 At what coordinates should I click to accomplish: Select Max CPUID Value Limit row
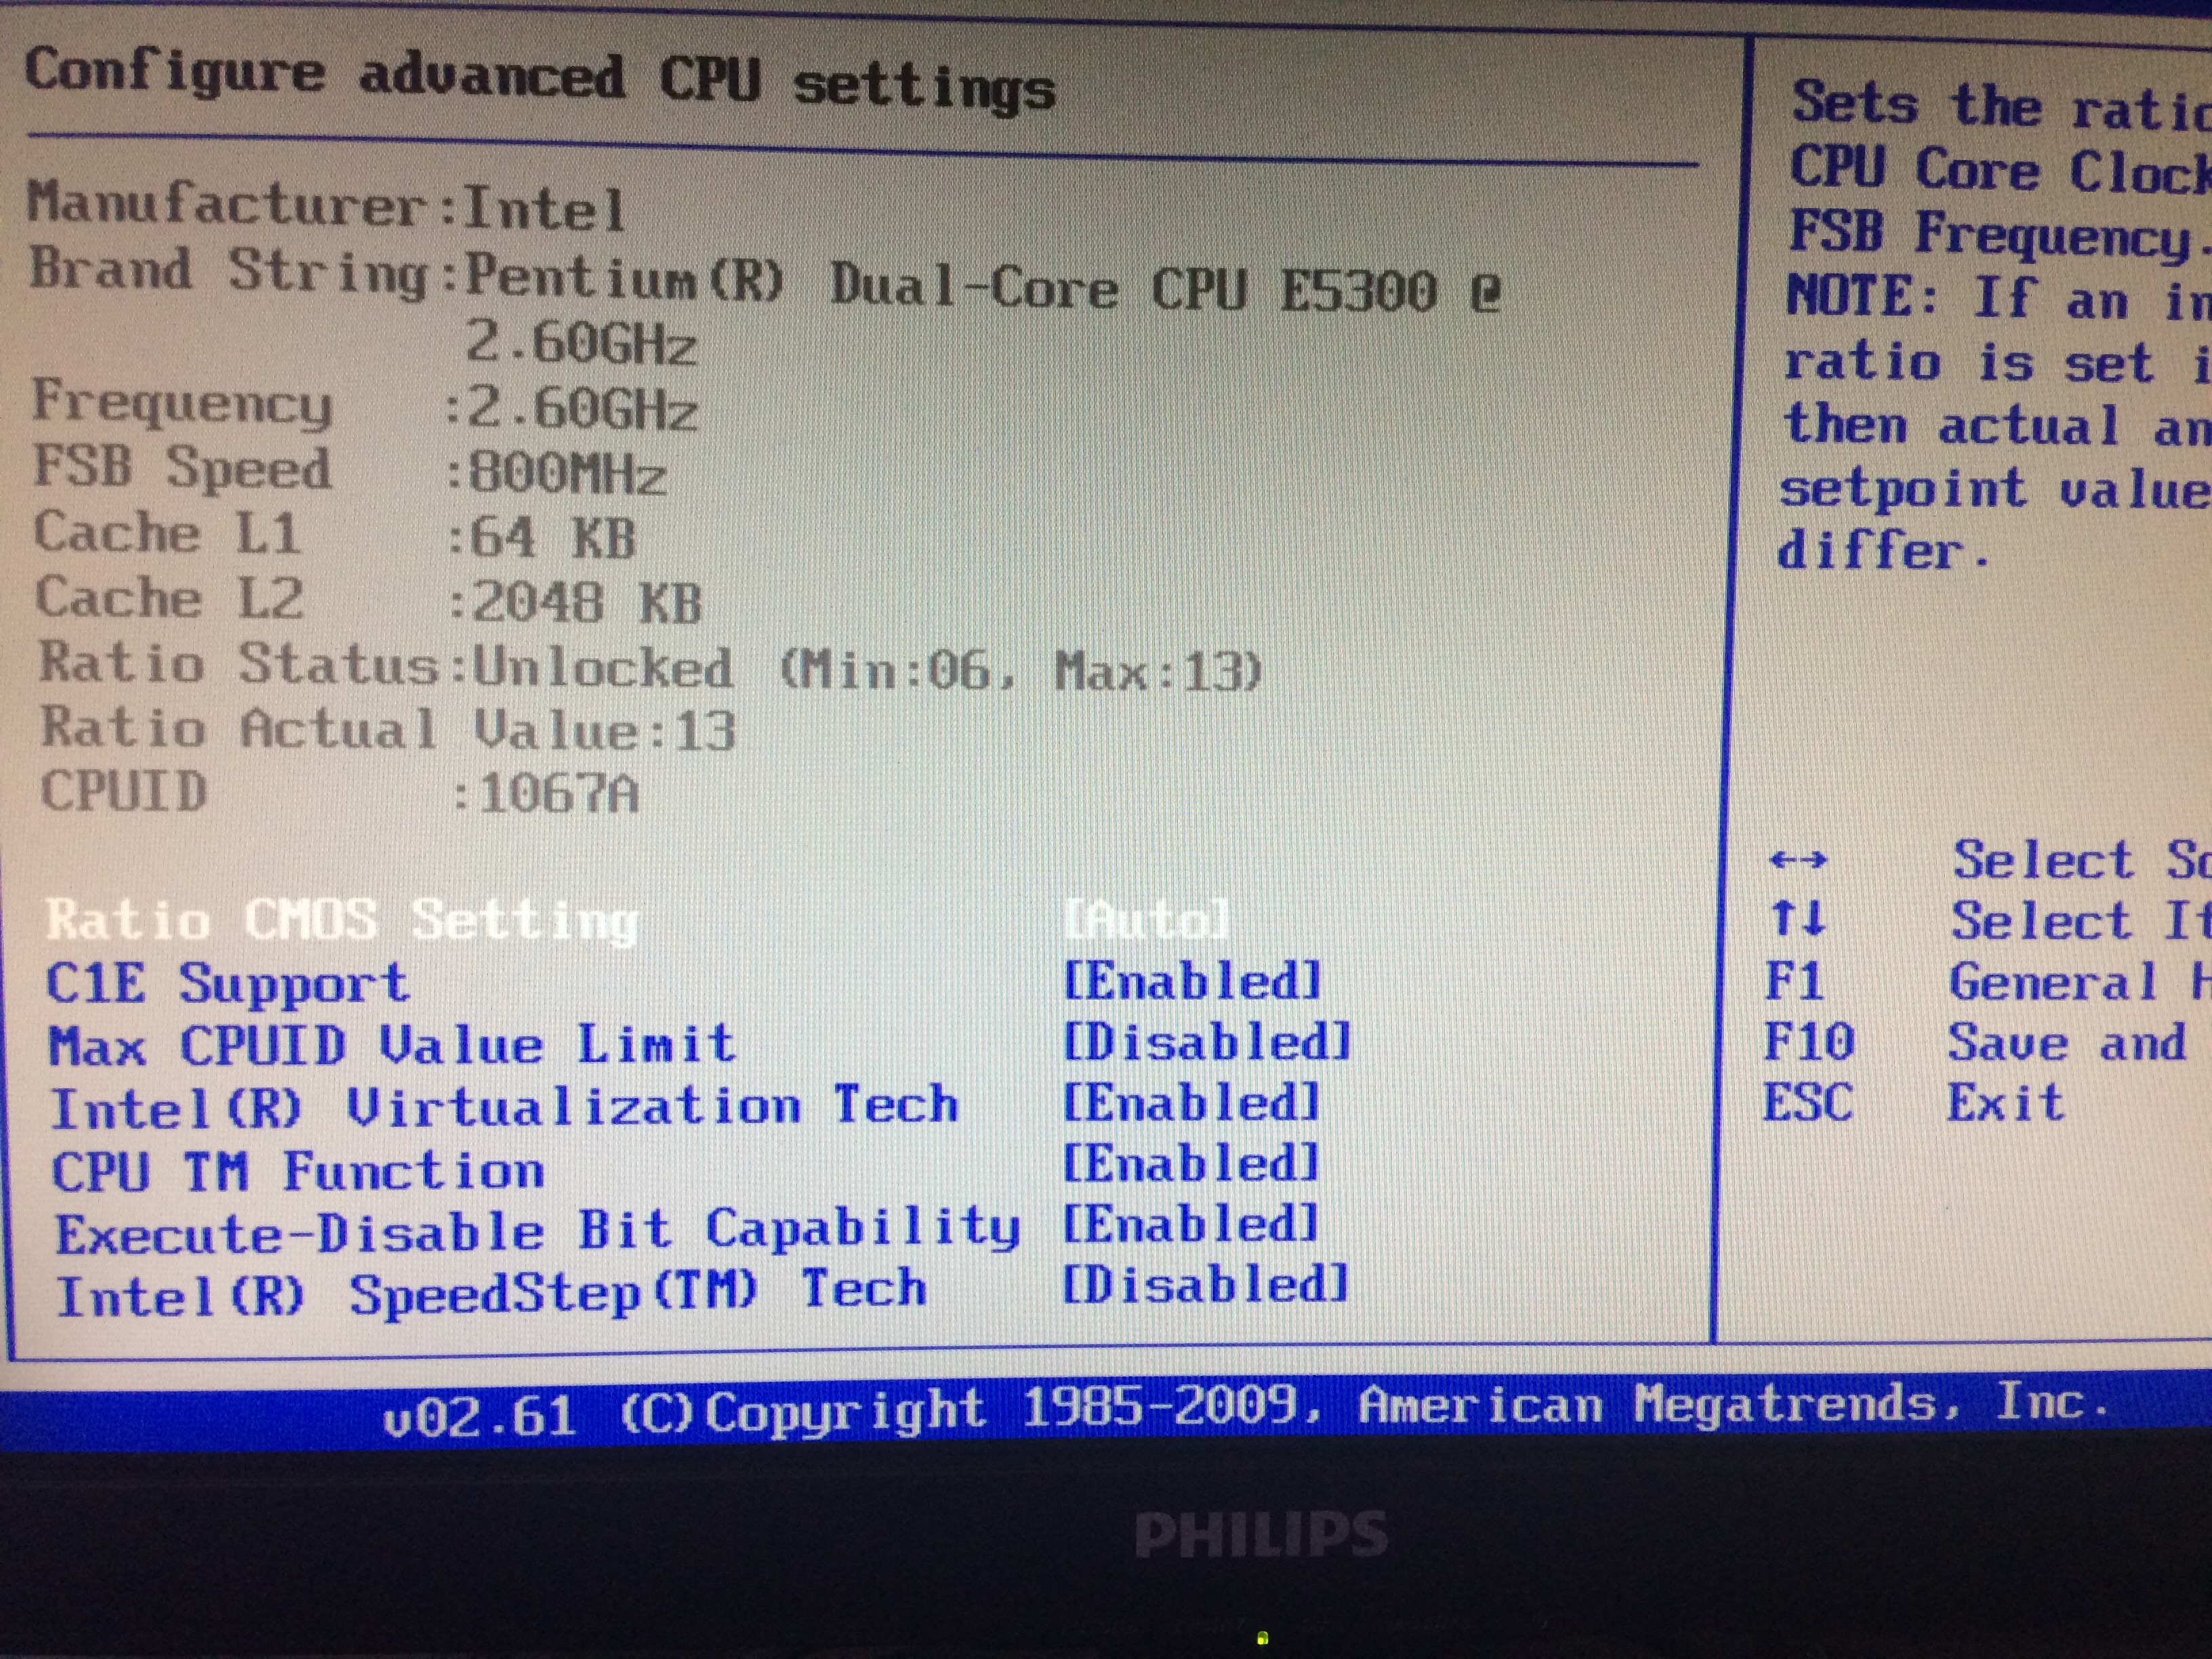(392, 1046)
